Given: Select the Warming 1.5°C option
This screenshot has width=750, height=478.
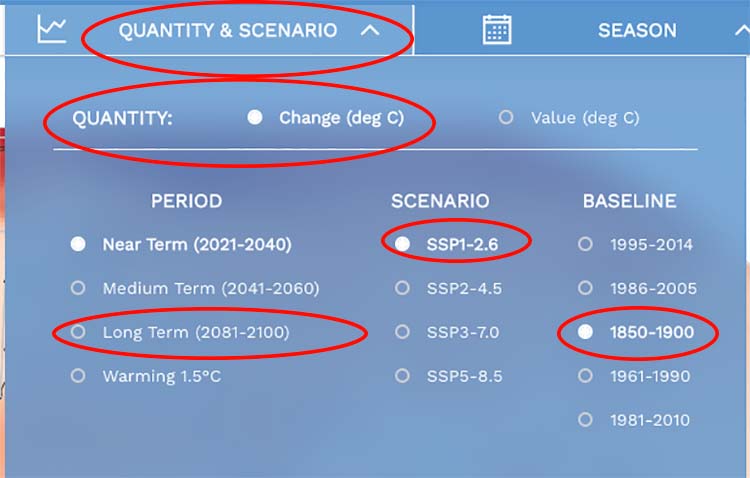Looking at the screenshot, I should click(78, 376).
